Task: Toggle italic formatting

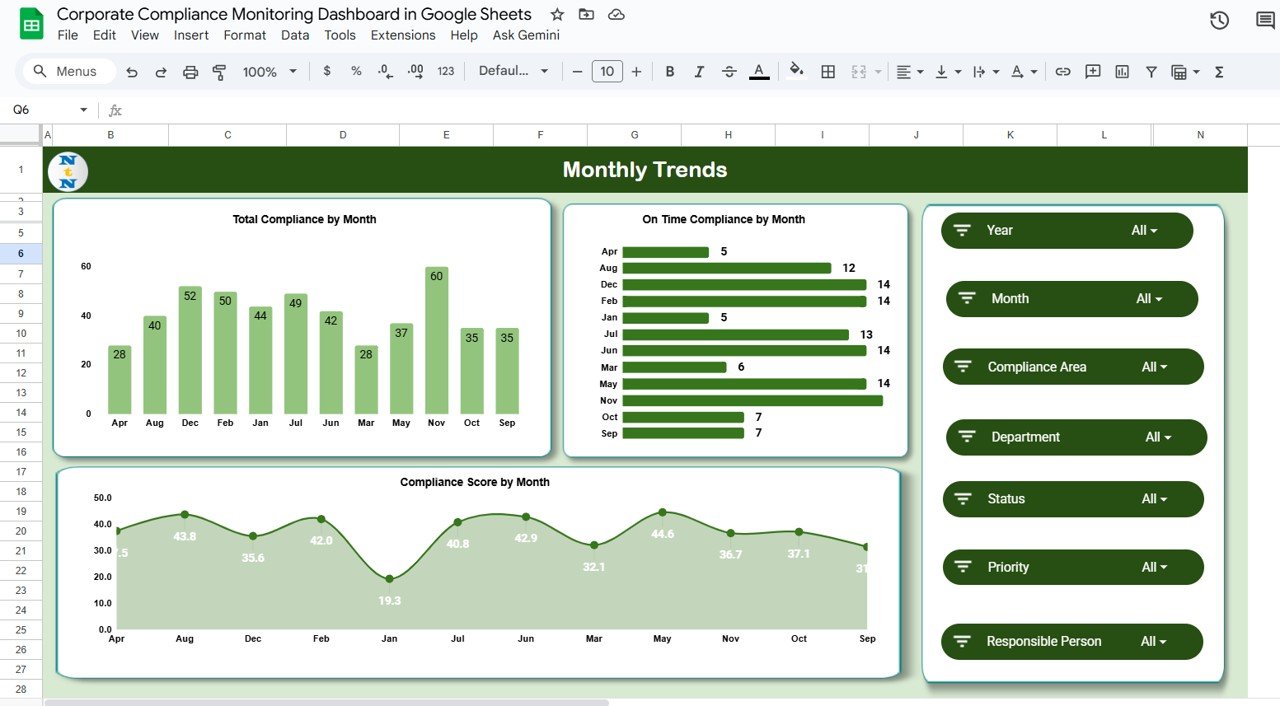Action: coord(699,72)
